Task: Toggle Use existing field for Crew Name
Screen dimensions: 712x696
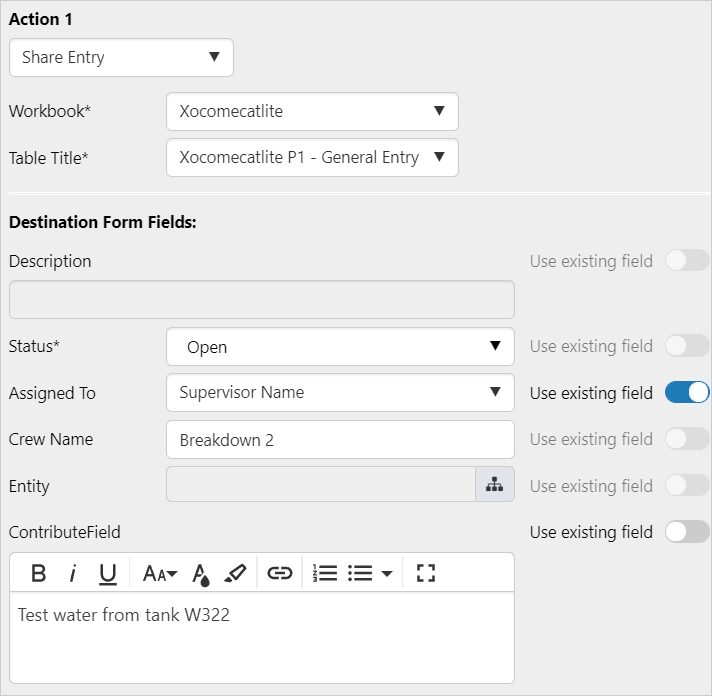Action: [687, 439]
